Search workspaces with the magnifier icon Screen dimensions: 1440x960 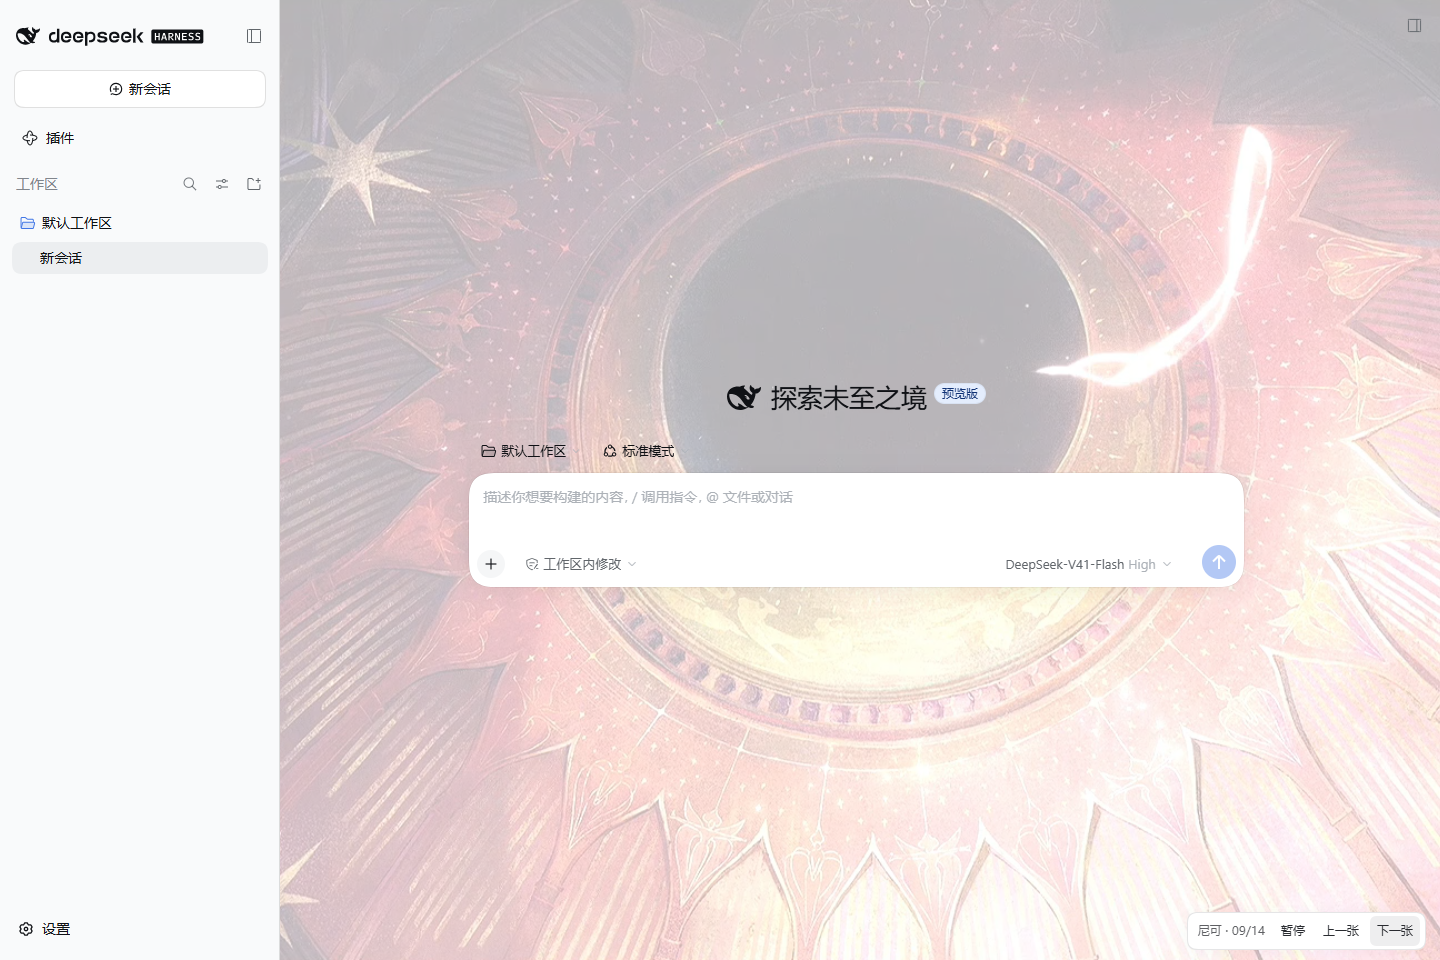[x=190, y=184]
